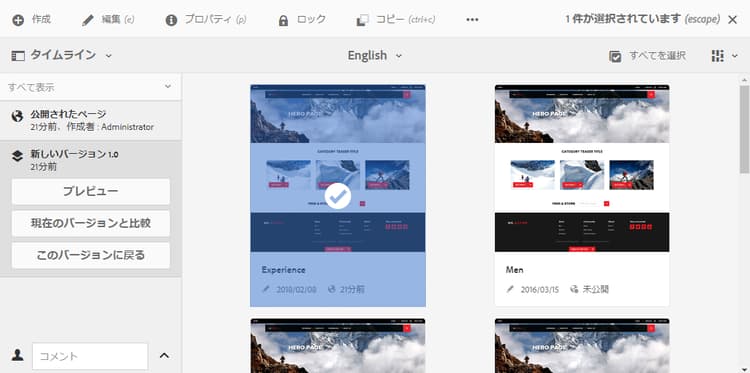This screenshot has width=750, height=373.
Task: Click Men card 未公開 status icon
Action: pyautogui.click(x=574, y=289)
